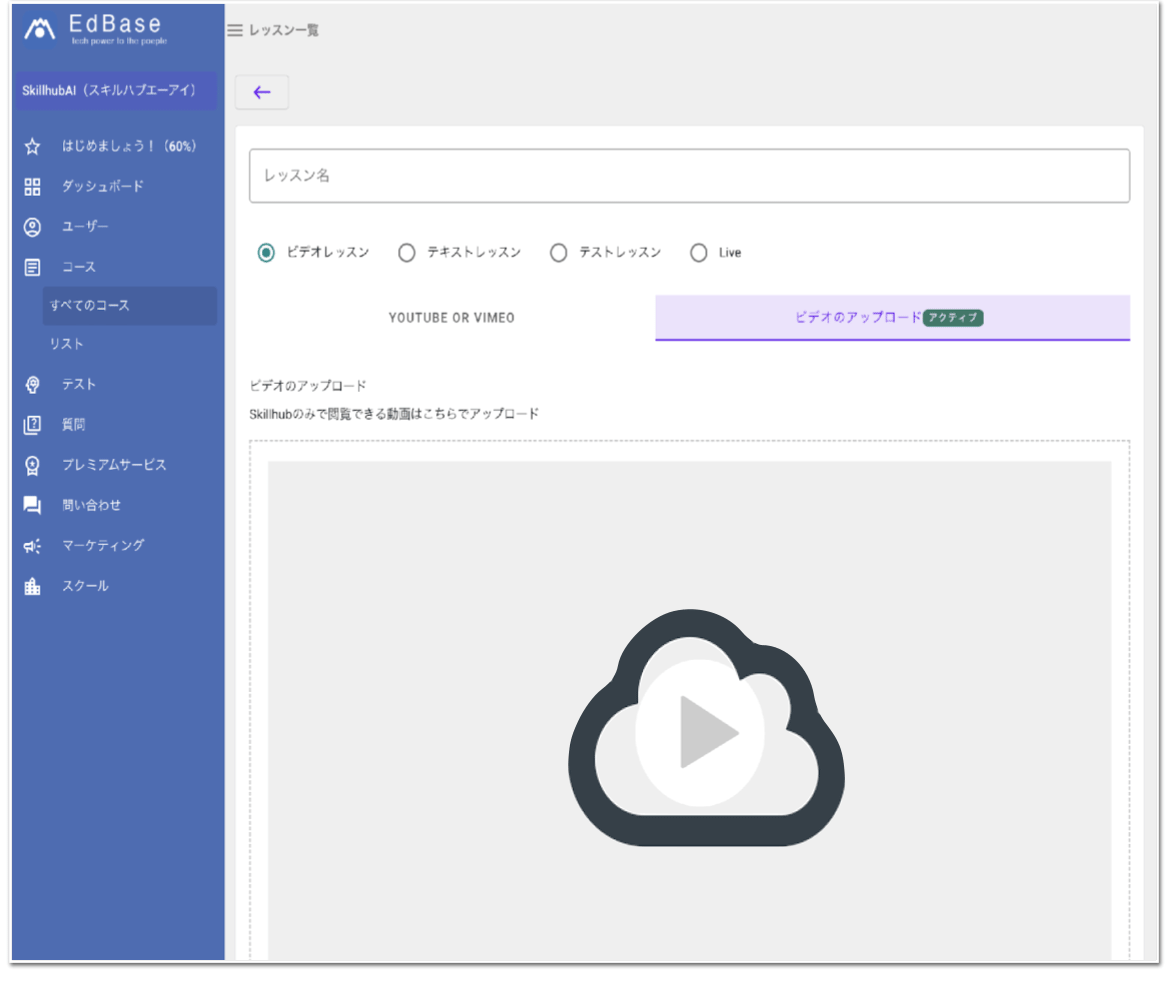The height and width of the screenshot is (992, 1170).
Task: Click the premium service badge icon
Action: (x=32, y=465)
